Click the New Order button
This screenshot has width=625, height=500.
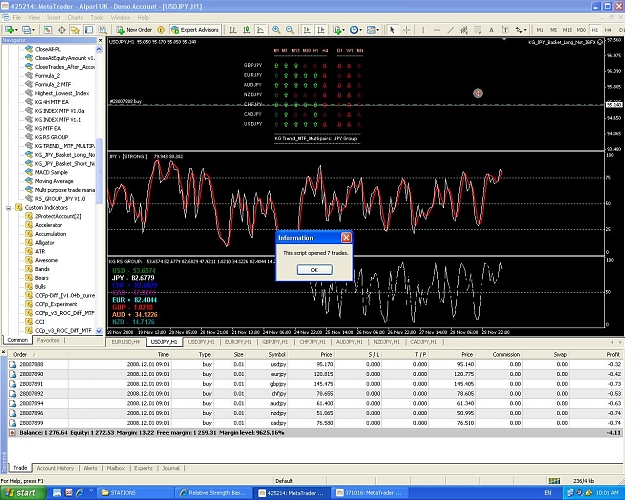point(134,30)
